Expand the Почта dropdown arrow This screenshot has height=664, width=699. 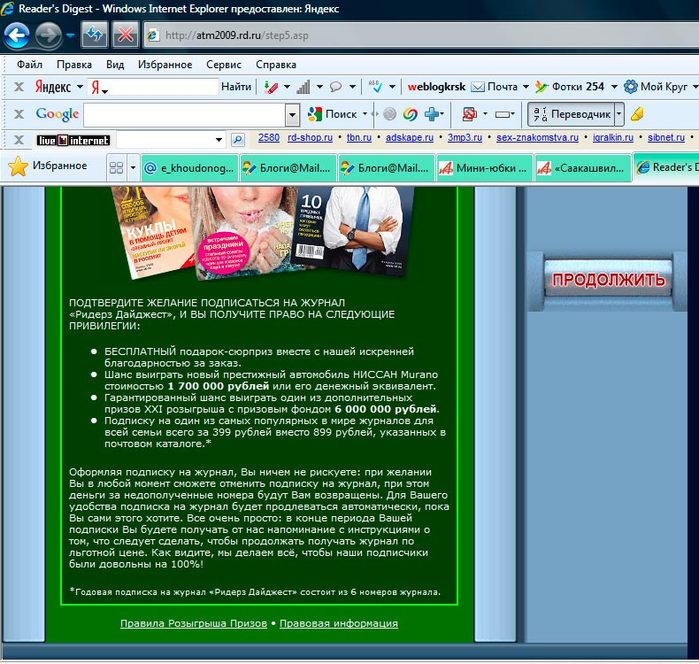(x=526, y=87)
